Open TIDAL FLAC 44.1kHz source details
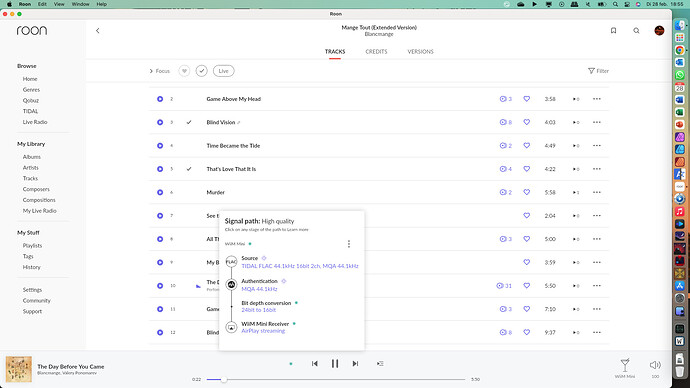This screenshot has width=690, height=388. tap(300, 266)
